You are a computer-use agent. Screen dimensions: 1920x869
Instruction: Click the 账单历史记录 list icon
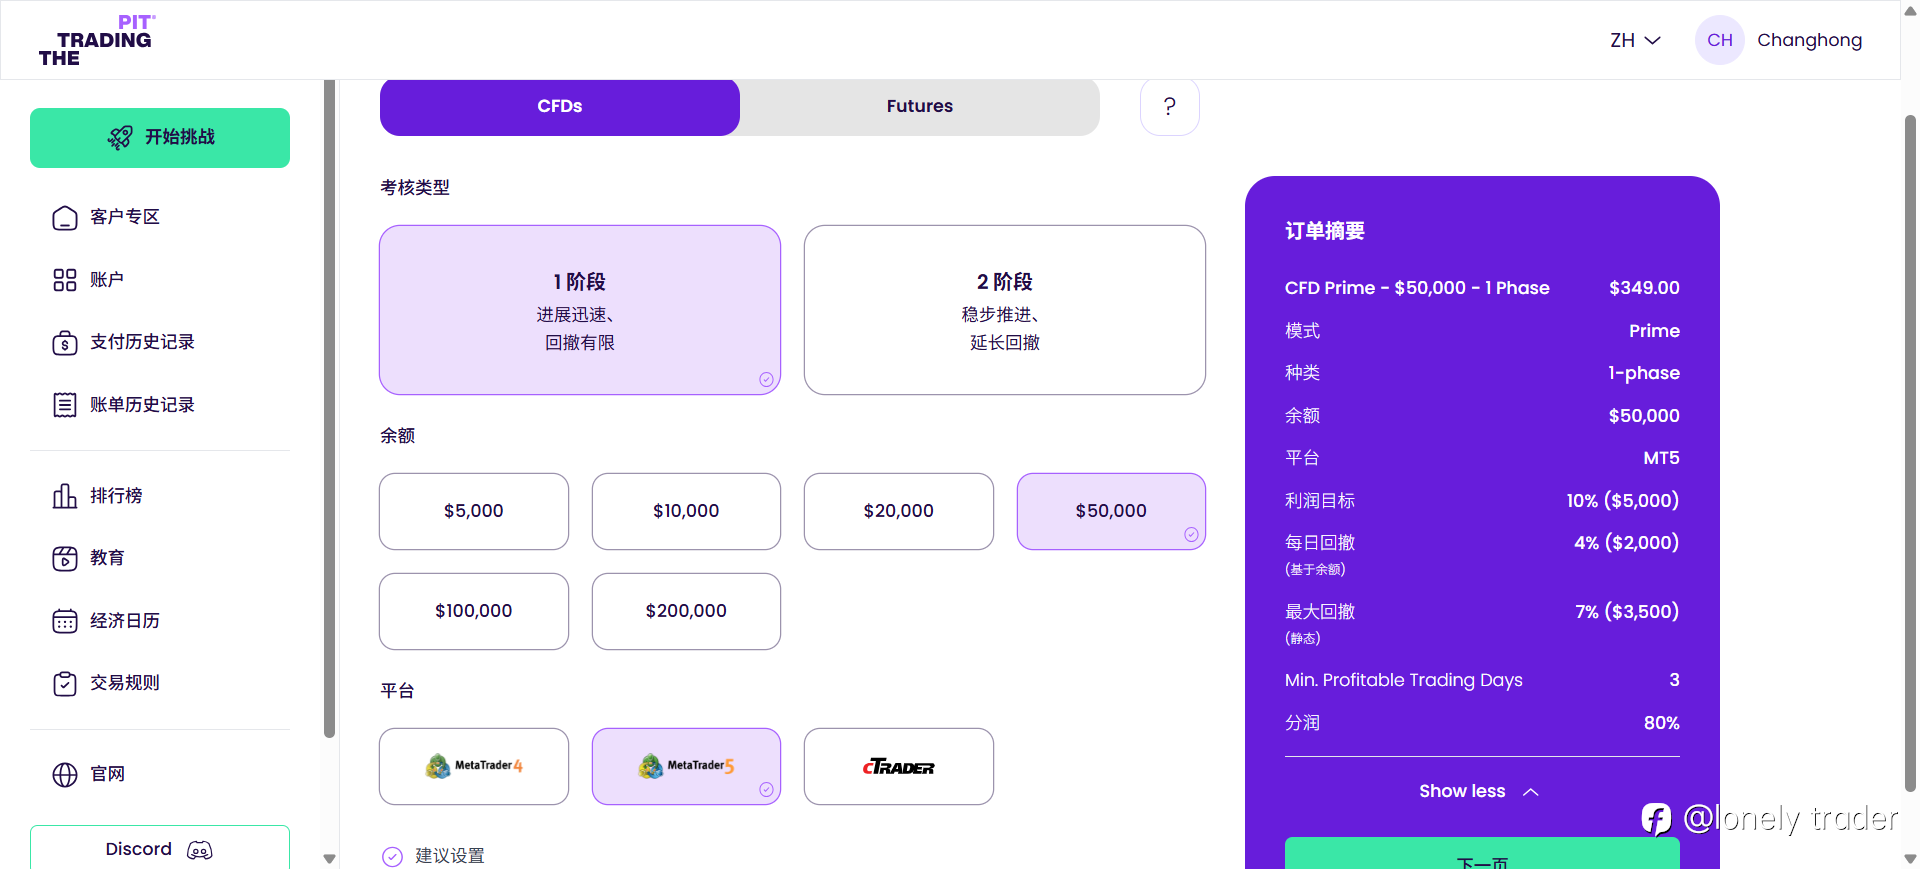(65, 405)
